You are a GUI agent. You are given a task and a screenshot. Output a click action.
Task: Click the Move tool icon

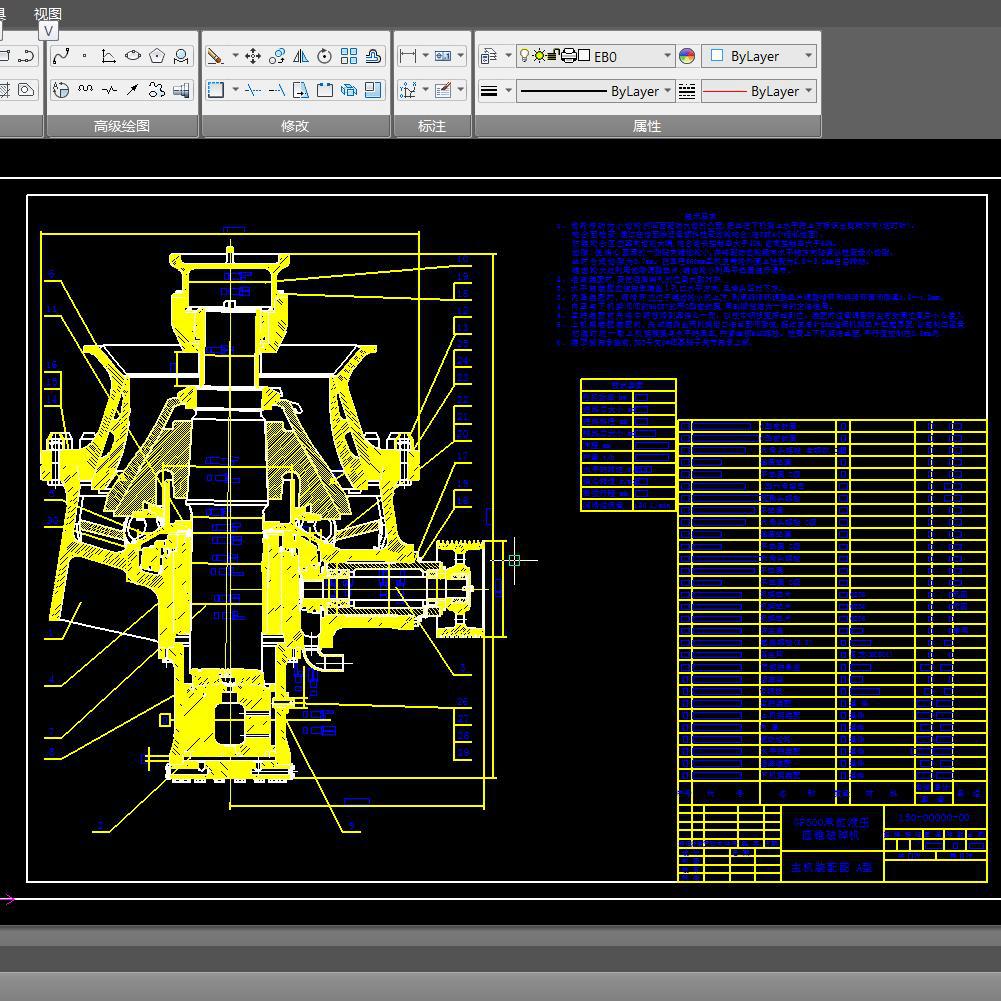pyautogui.click(x=253, y=56)
